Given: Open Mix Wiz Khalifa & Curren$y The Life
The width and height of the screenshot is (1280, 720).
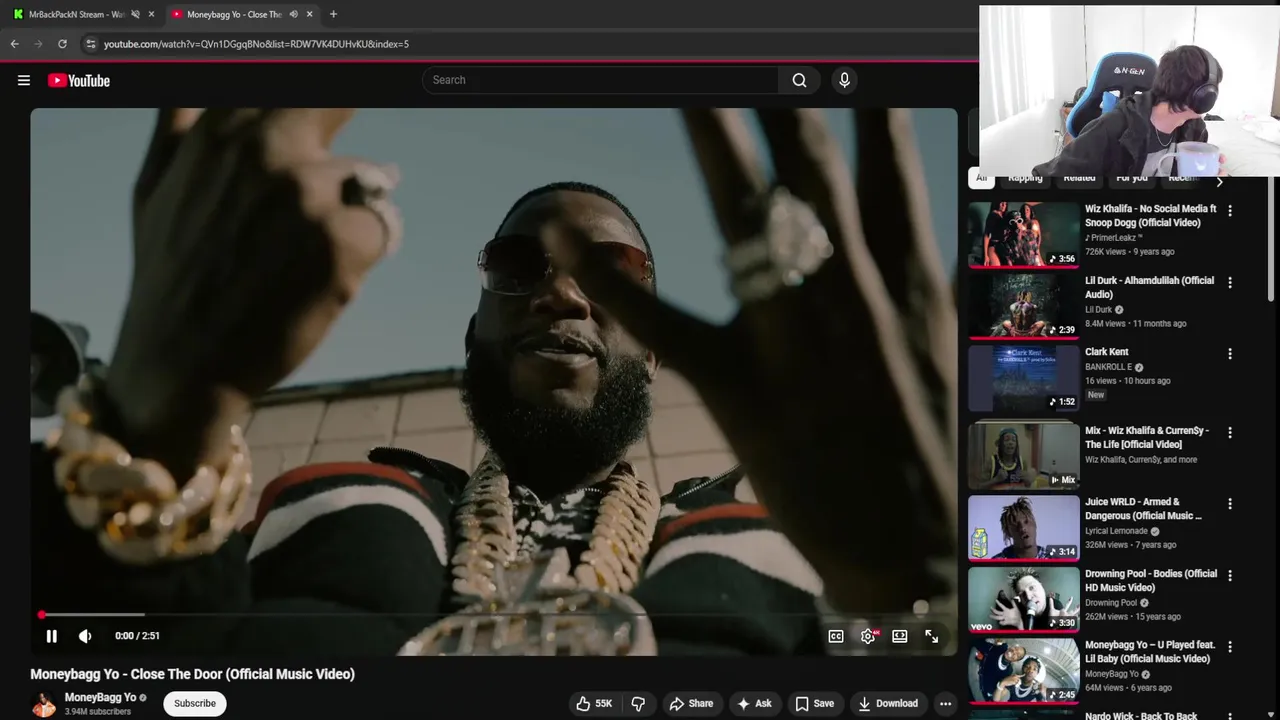Looking at the screenshot, I should coord(1147,437).
